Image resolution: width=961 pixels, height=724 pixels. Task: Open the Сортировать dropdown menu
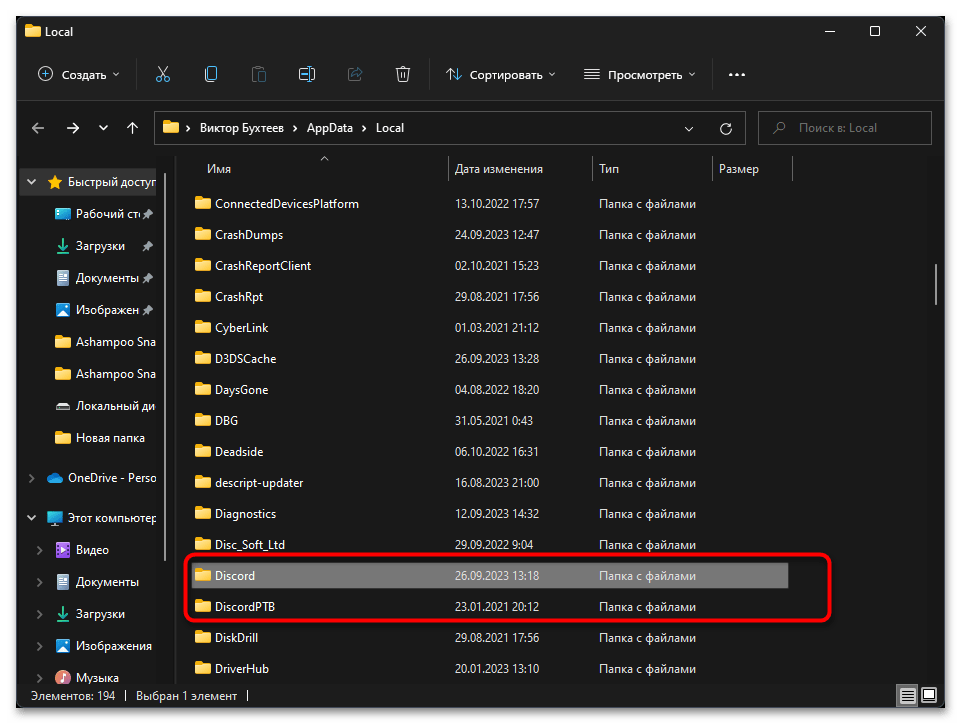500,74
